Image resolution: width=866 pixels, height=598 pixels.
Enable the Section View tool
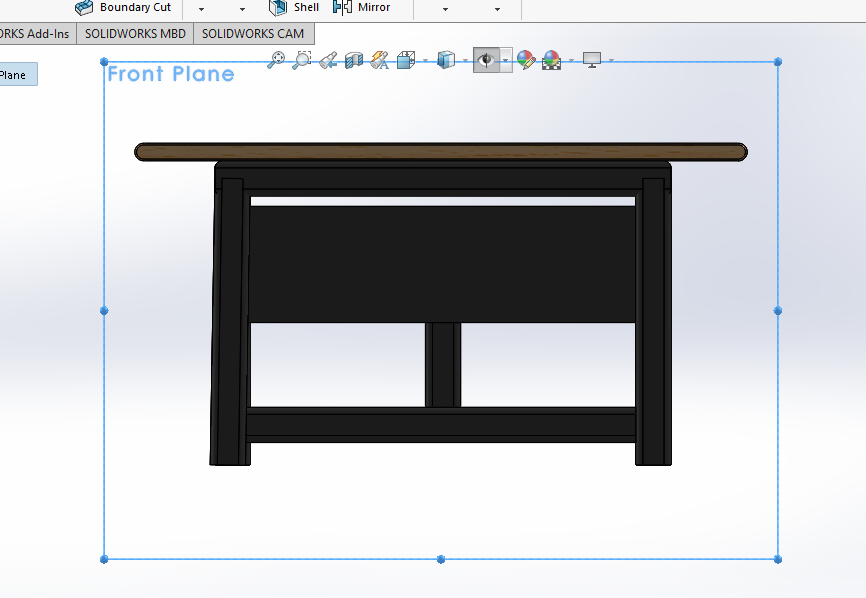pyautogui.click(x=352, y=60)
